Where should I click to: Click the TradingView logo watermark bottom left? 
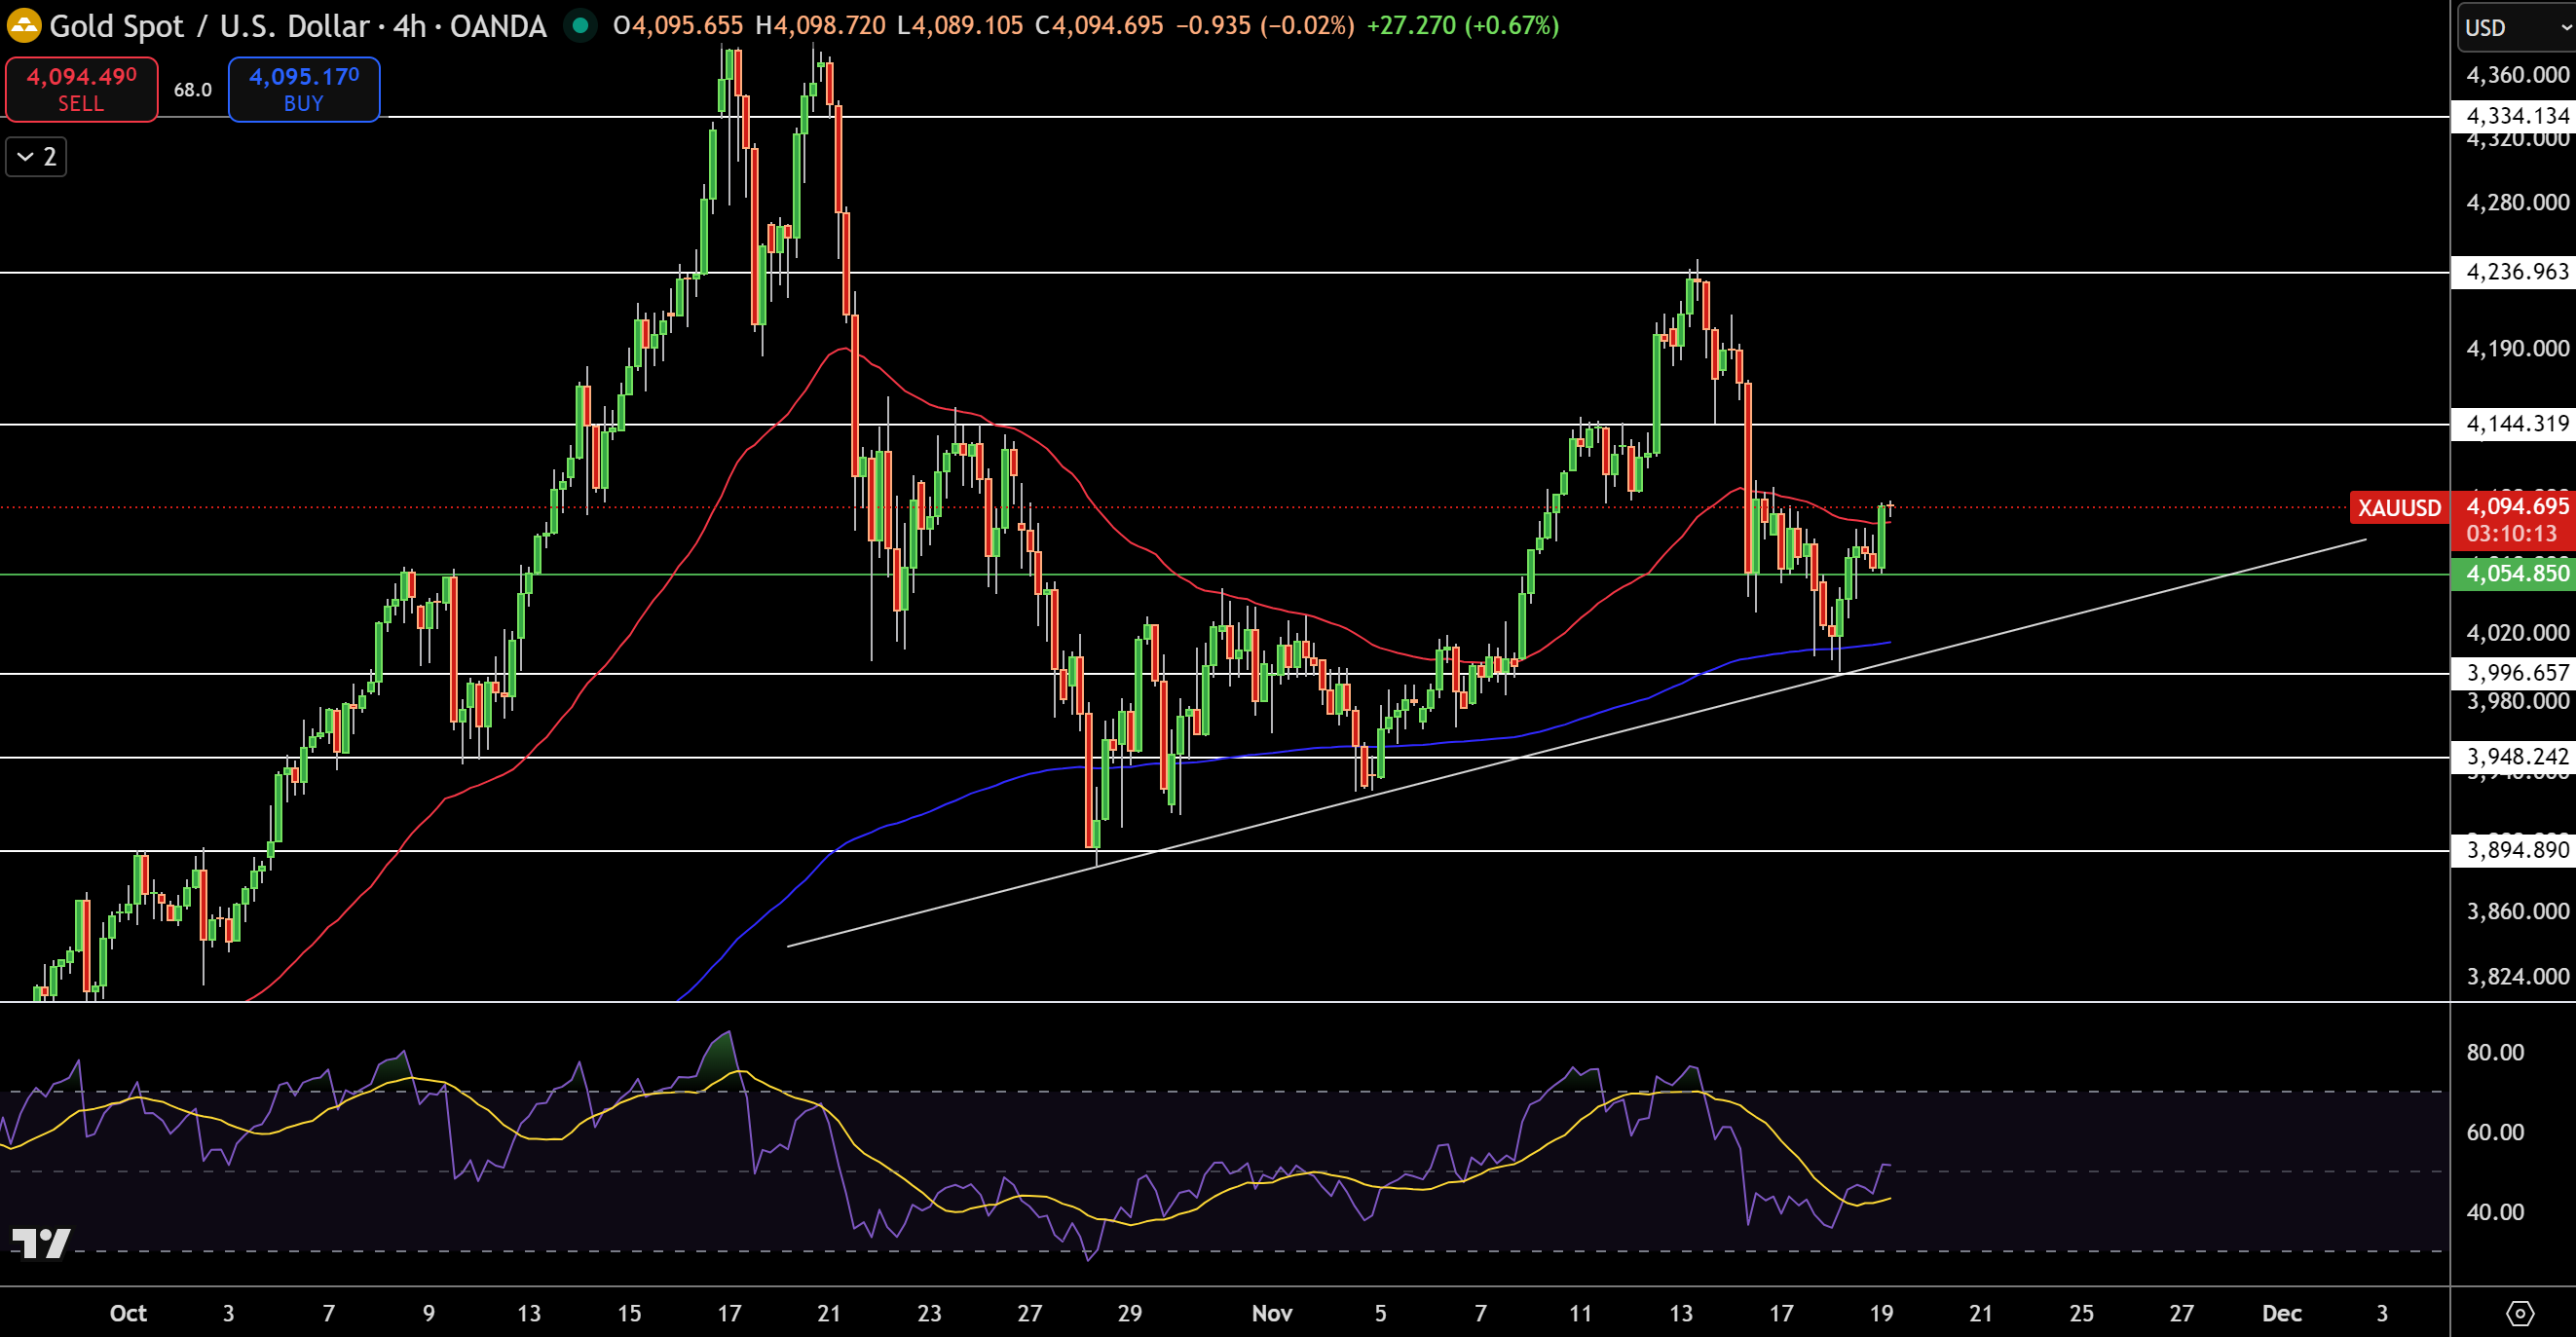pos(42,1244)
